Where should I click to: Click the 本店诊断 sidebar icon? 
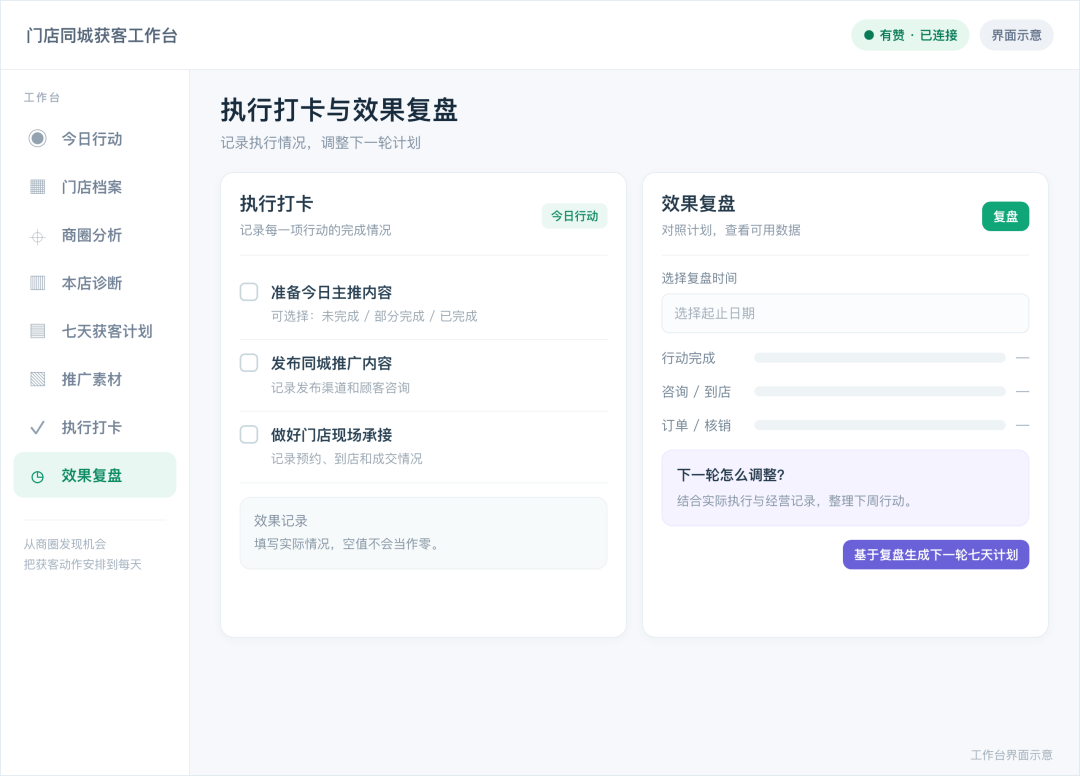pyautogui.click(x=38, y=283)
